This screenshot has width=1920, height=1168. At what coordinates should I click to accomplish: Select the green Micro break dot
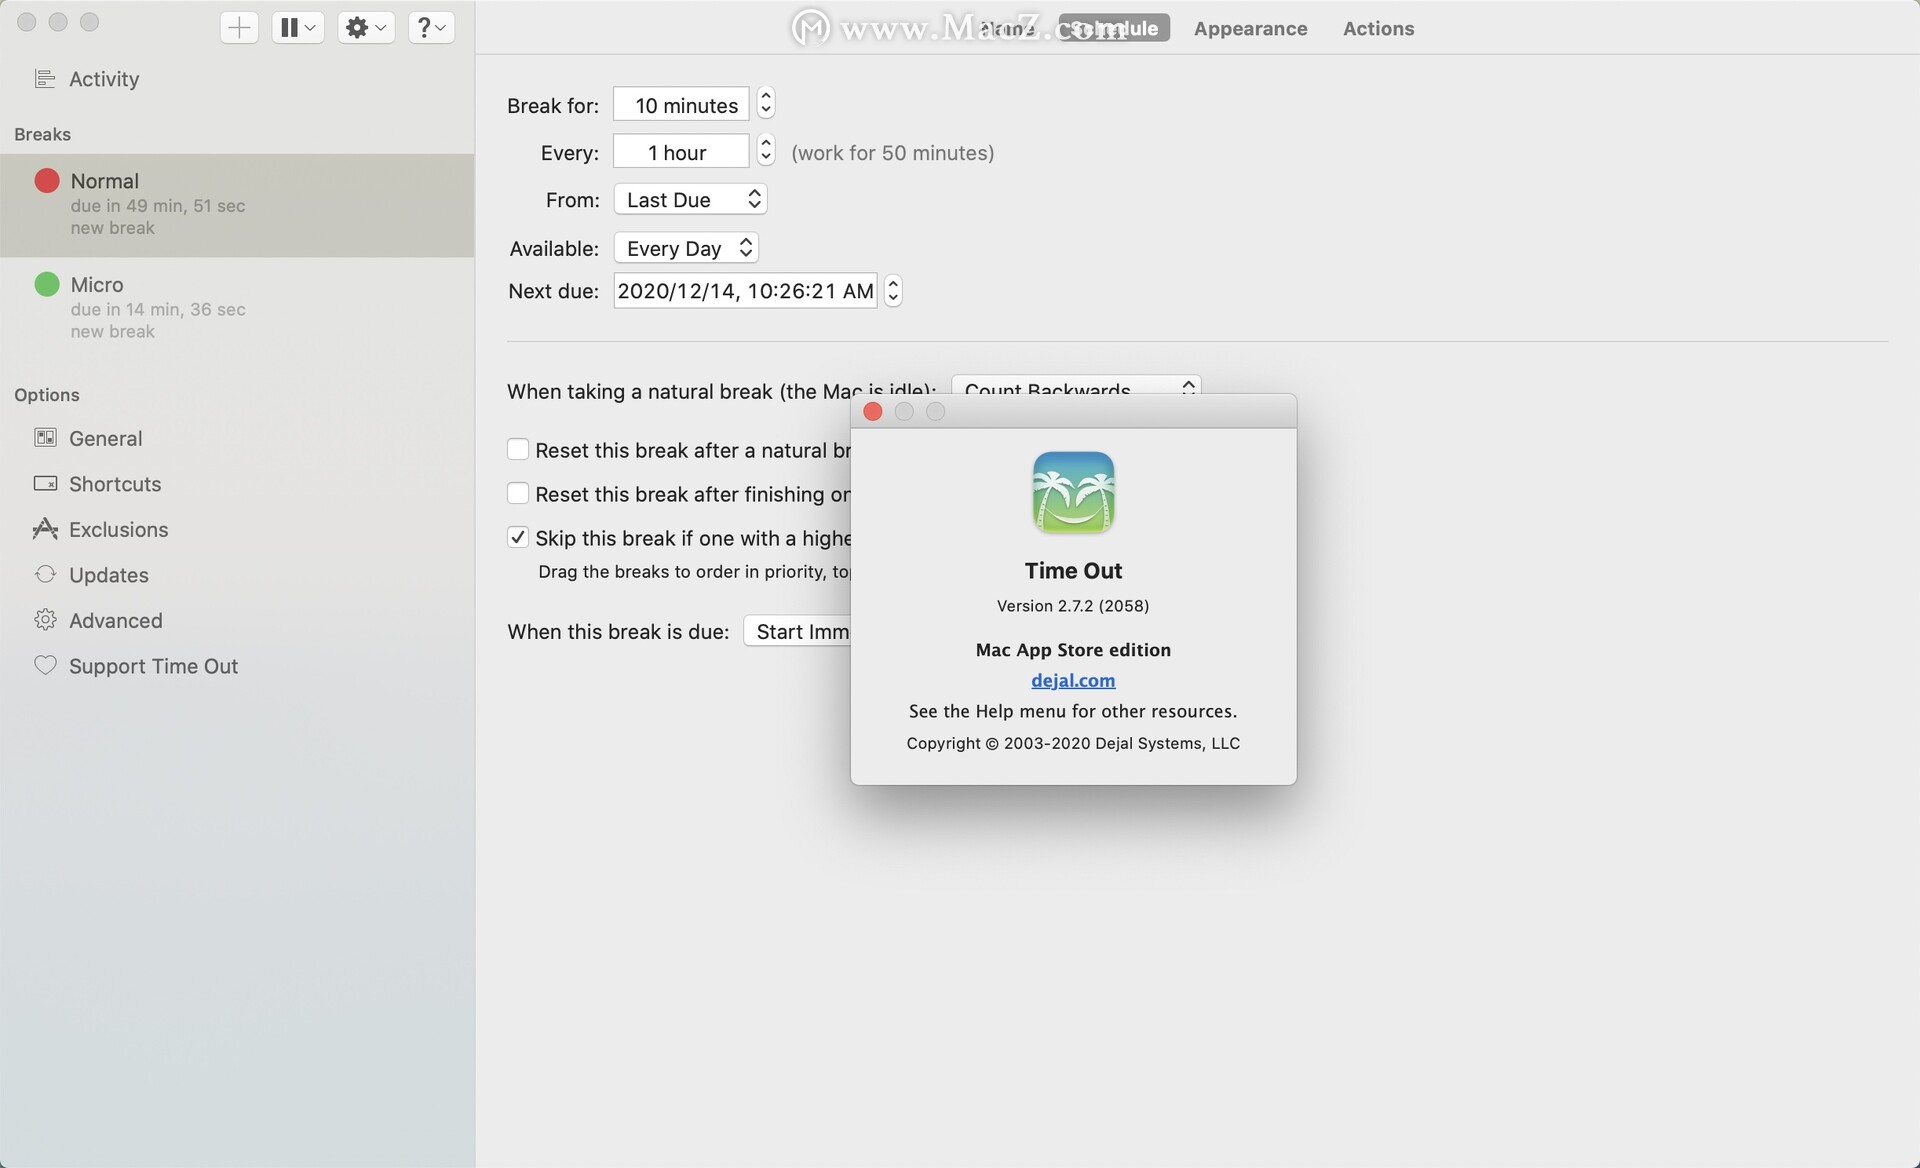[x=47, y=284]
